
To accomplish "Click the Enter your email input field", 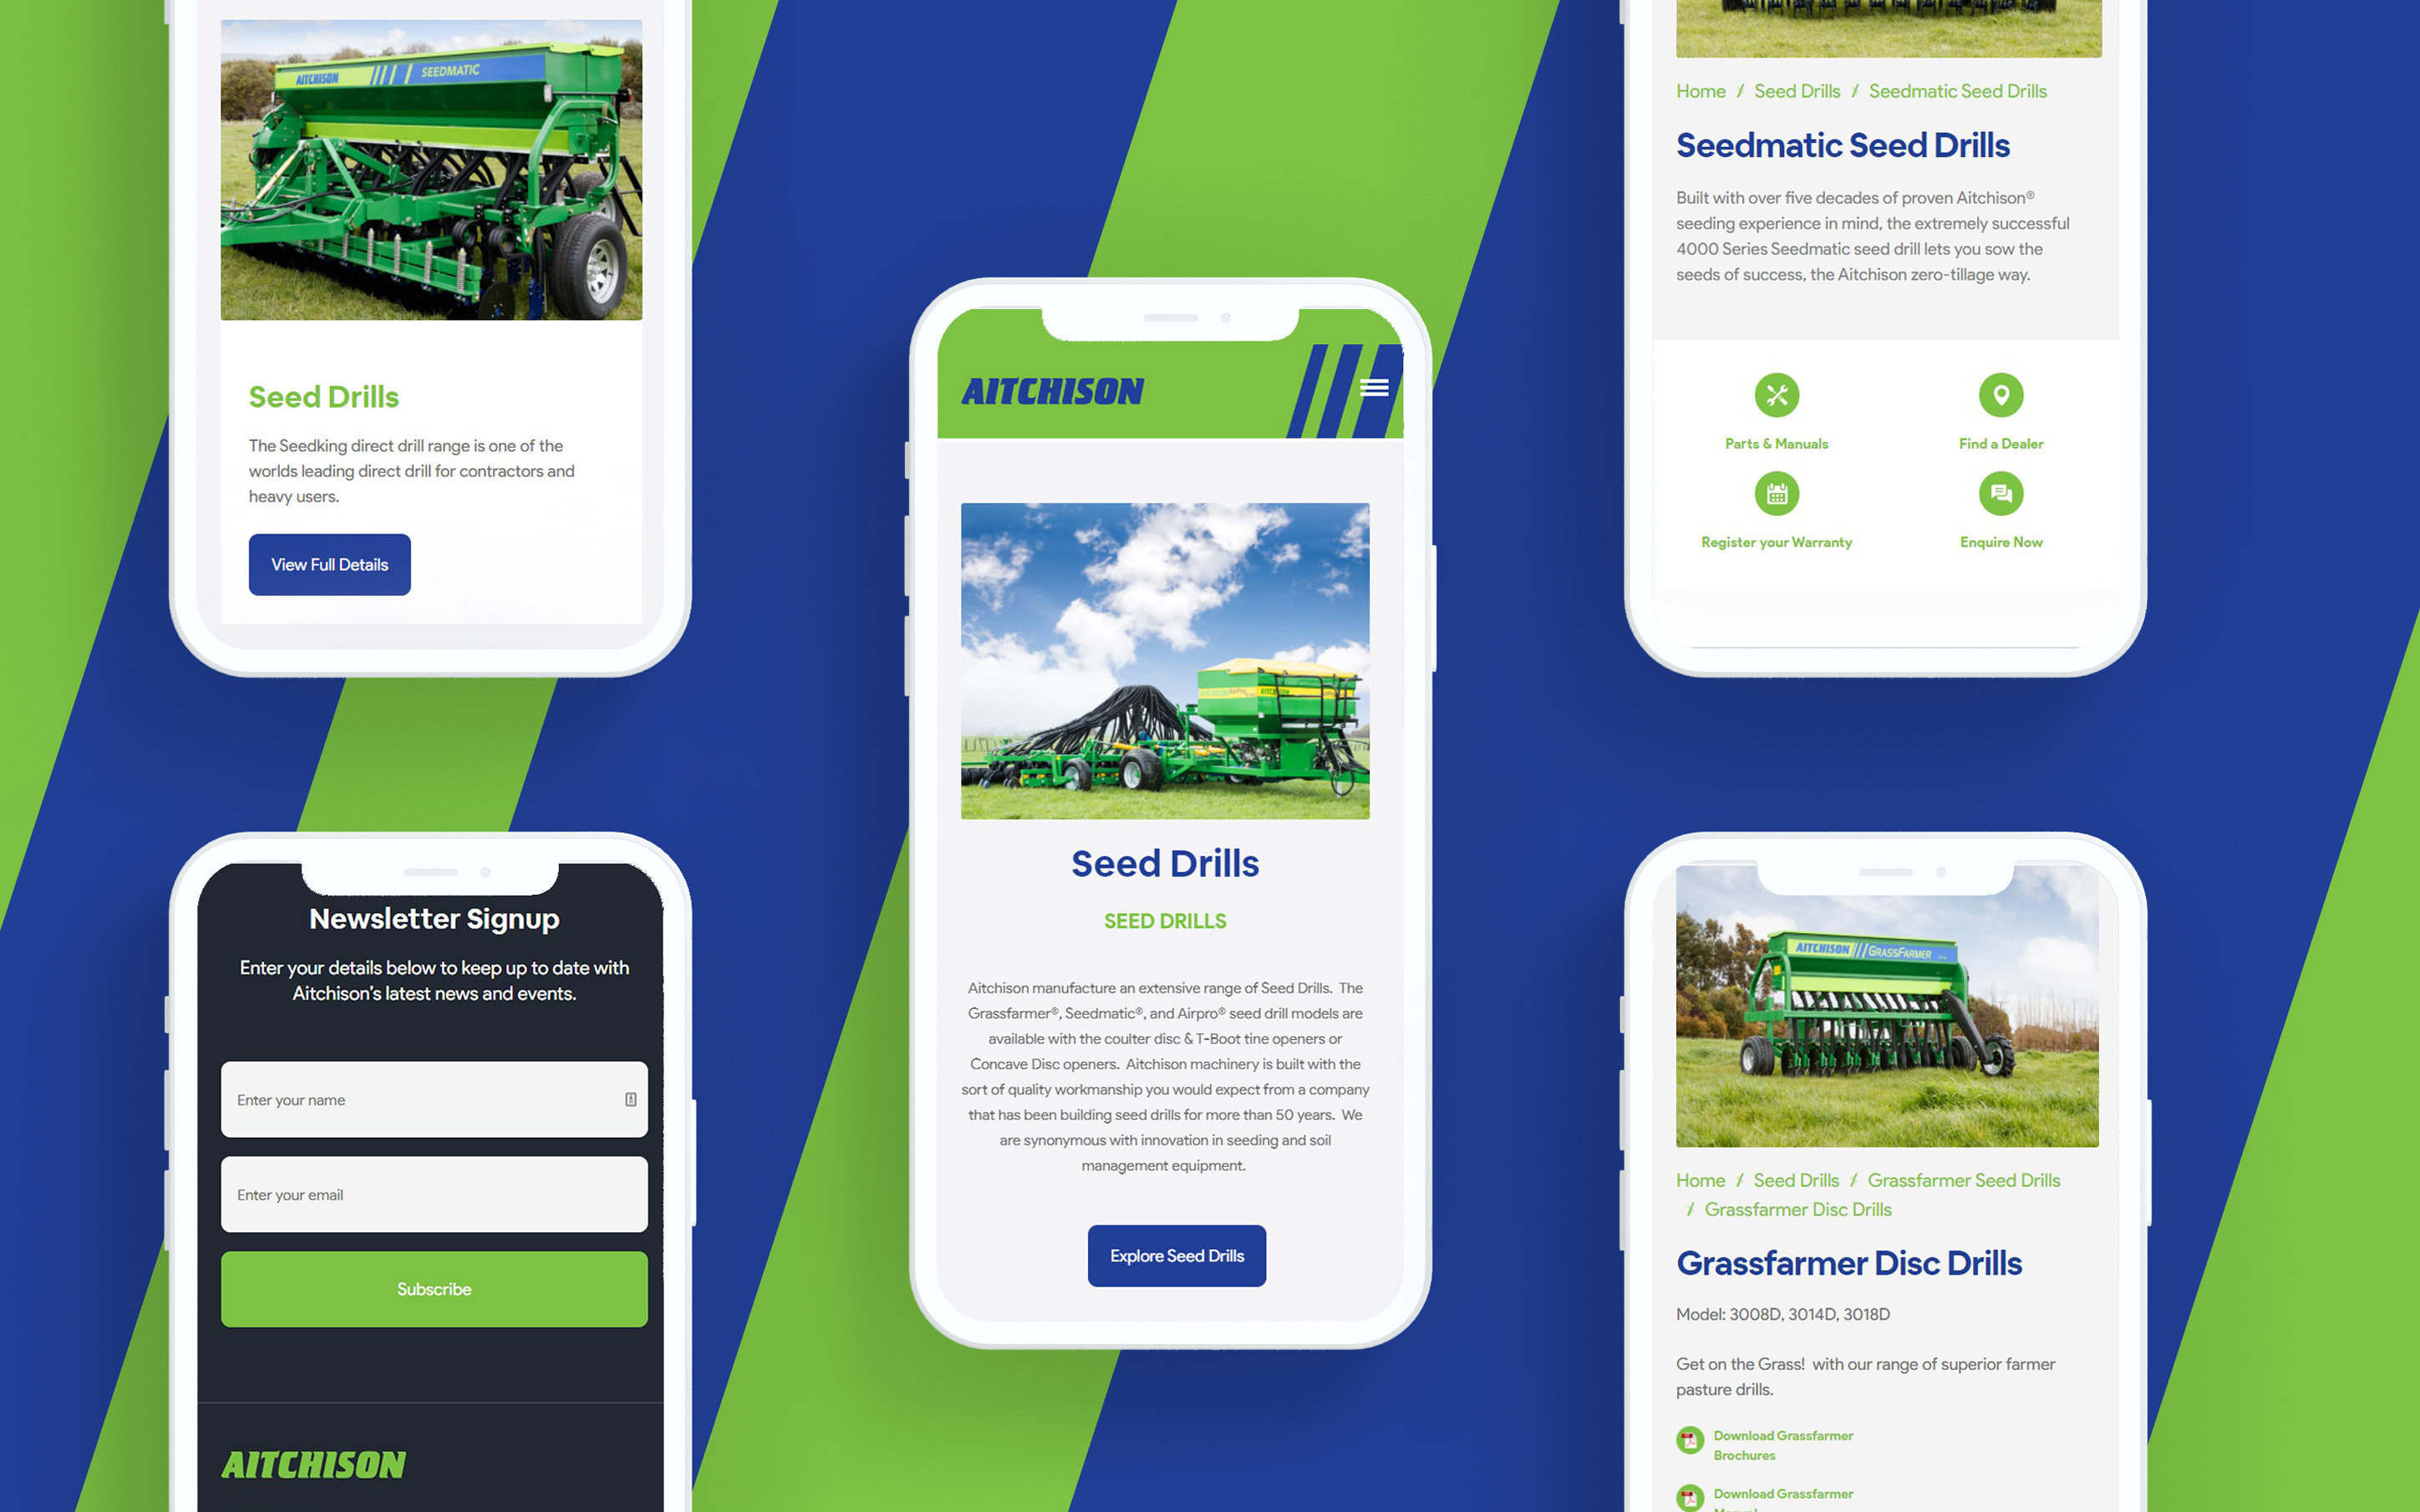I will [x=434, y=1193].
